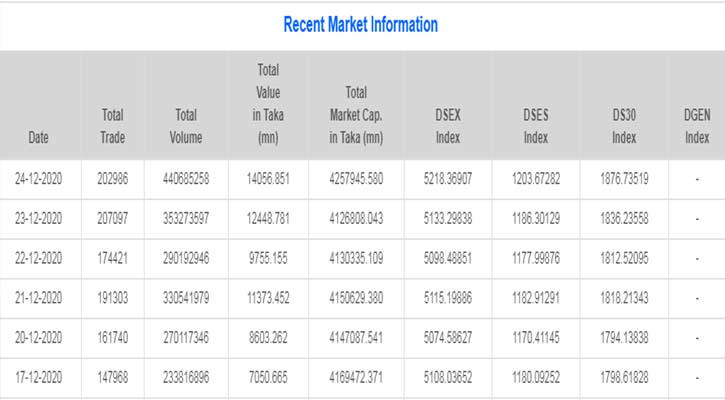Click market cap value 4130335.109

point(356,258)
